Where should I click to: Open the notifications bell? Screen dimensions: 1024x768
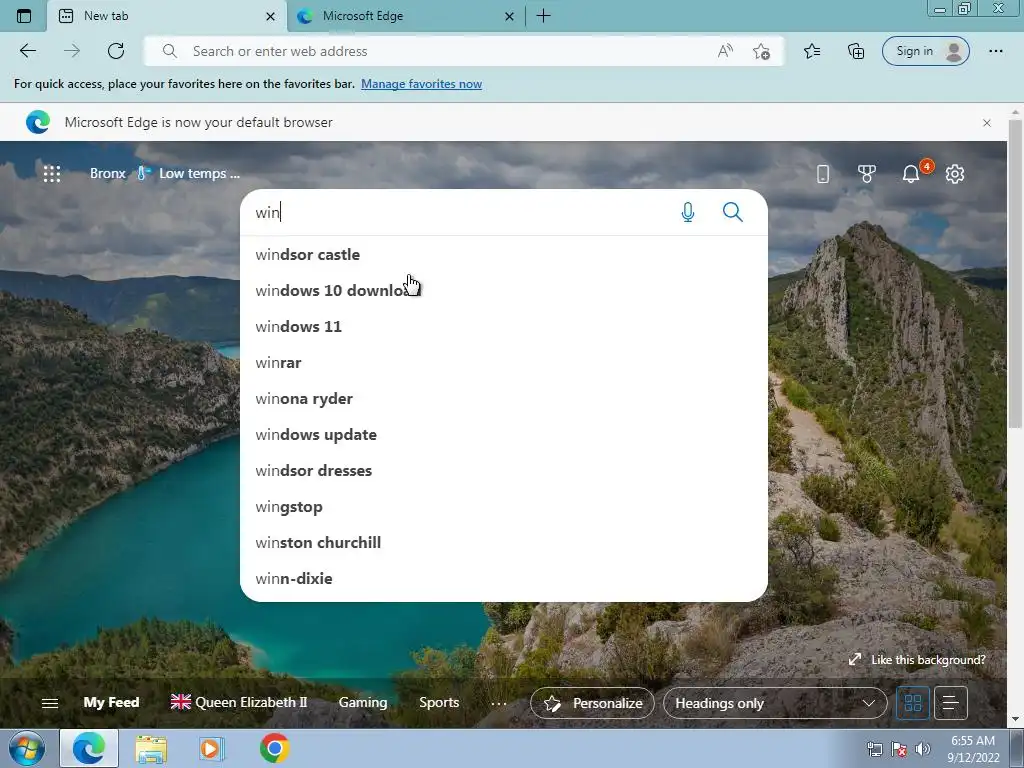coord(911,174)
